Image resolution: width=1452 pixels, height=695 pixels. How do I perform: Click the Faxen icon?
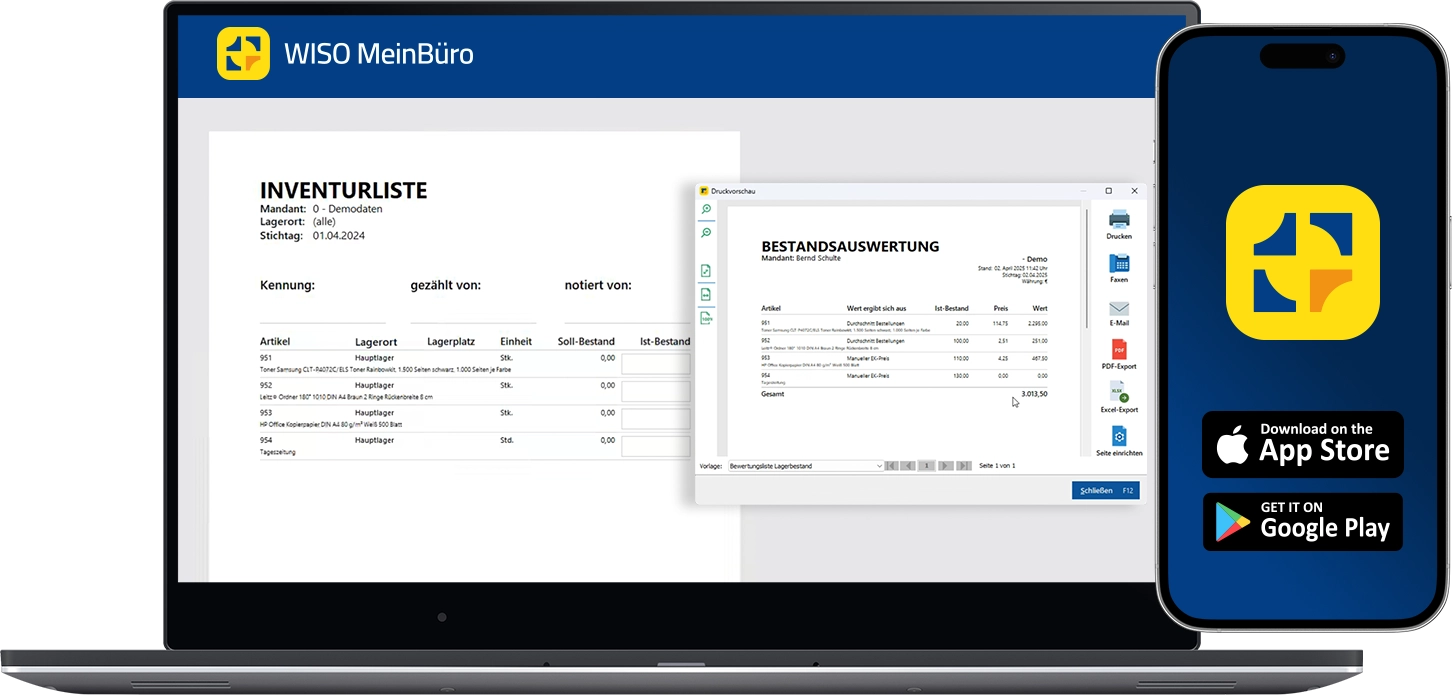(x=1119, y=263)
